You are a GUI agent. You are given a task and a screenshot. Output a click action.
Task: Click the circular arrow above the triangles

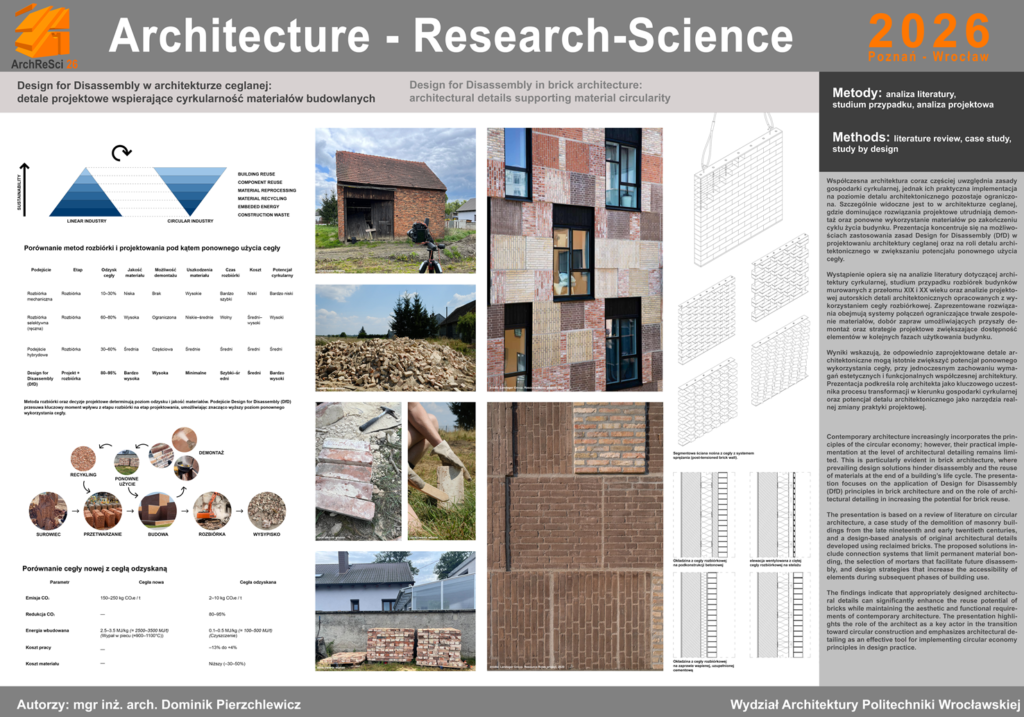(x=121, y=152)
